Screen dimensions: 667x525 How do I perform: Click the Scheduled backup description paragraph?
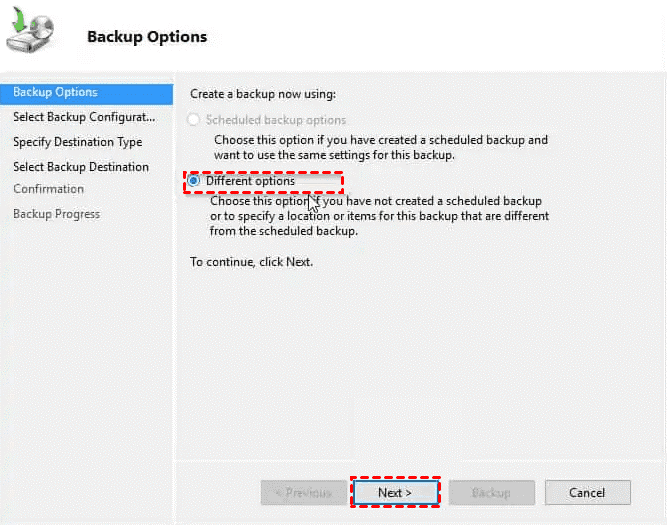[381, 148]
